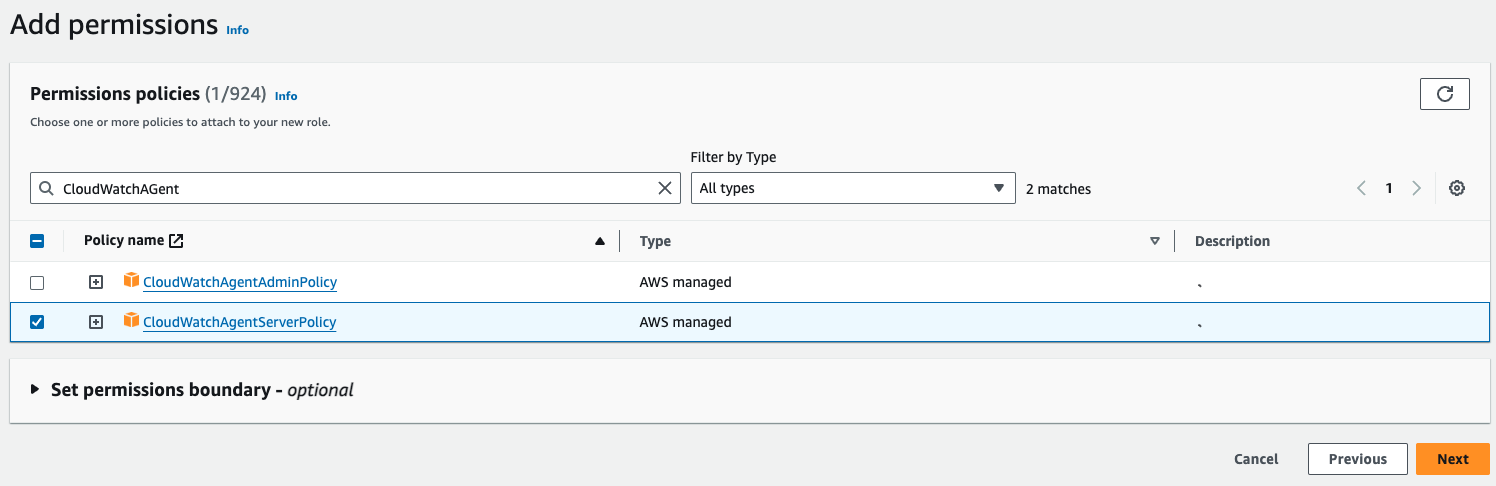This screenshot has width=1496, height=486.
Task: Go to previous page arrow
Action: [x=1361, y=188]
